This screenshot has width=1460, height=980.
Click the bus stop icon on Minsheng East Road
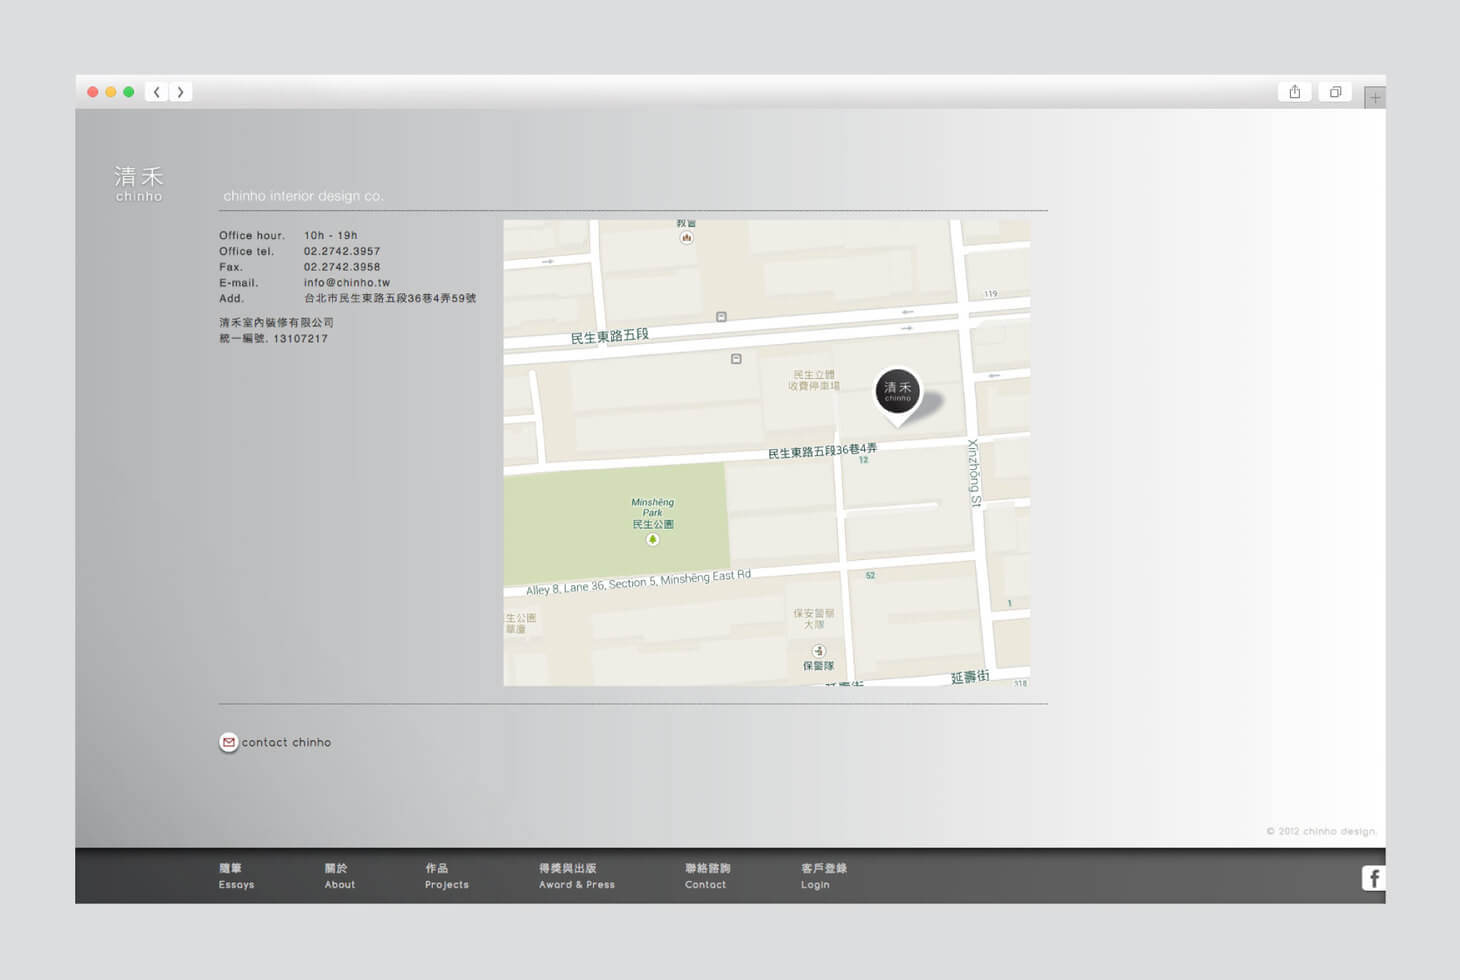point(721,317)
